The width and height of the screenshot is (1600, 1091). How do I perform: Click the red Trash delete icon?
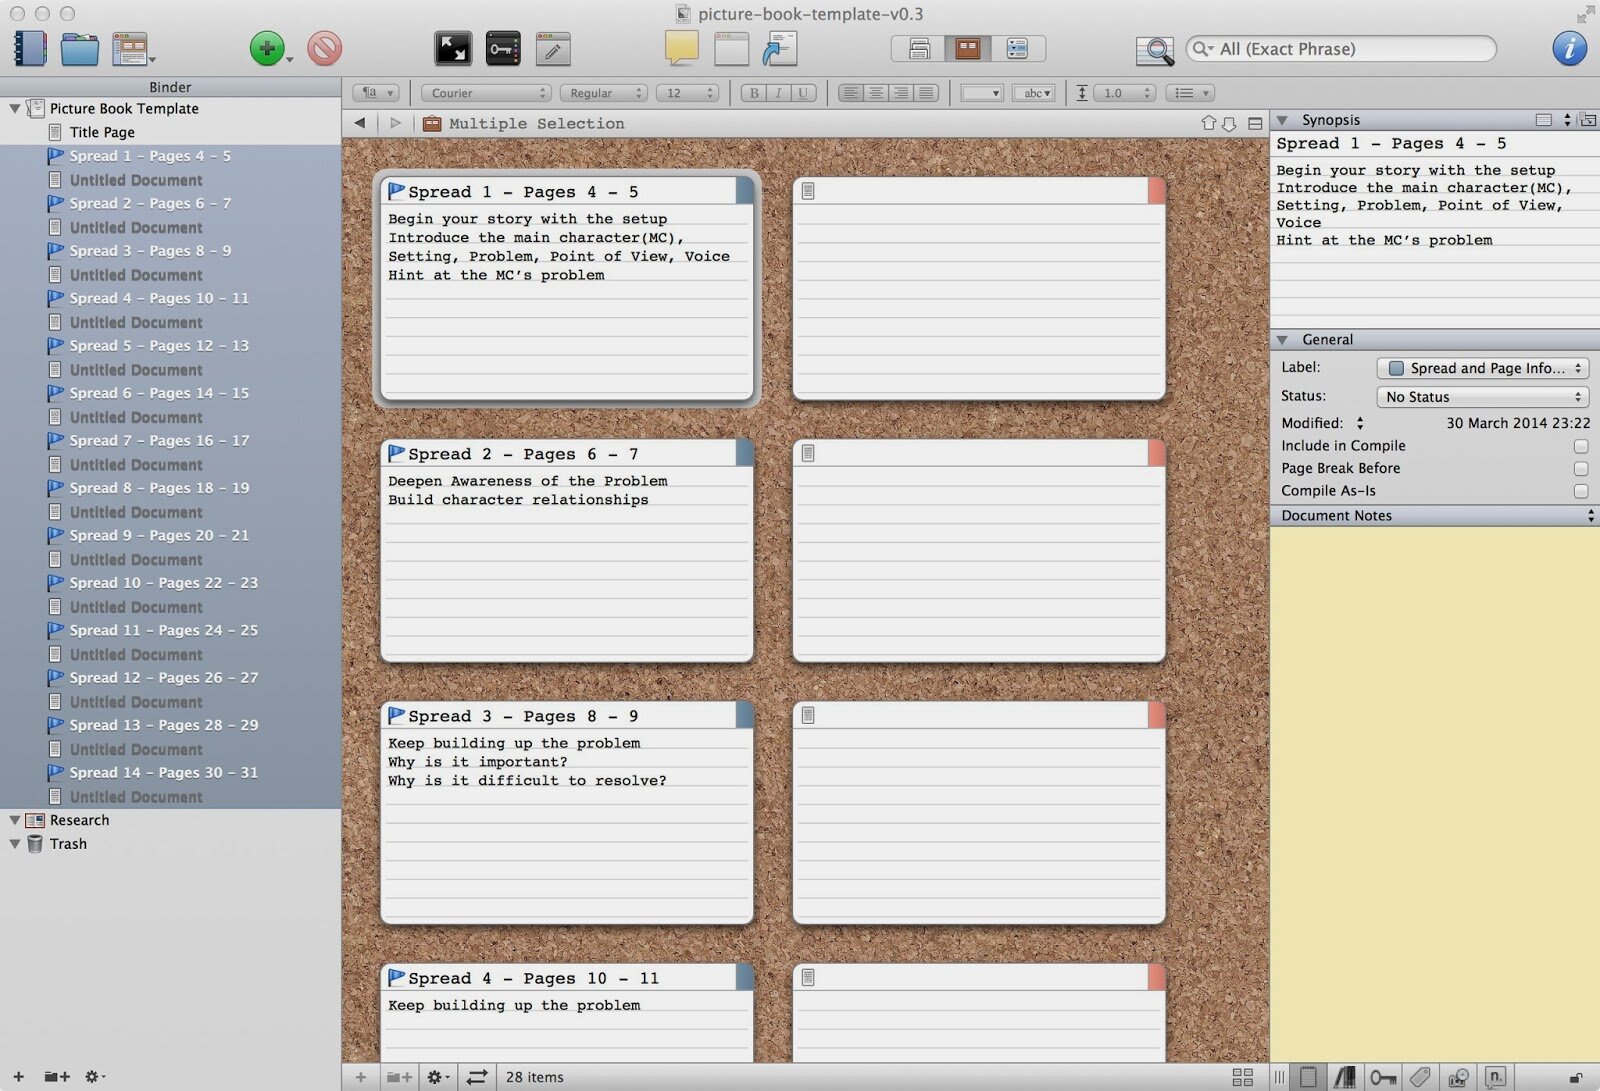pyautogui.click(x=324, y=48)
